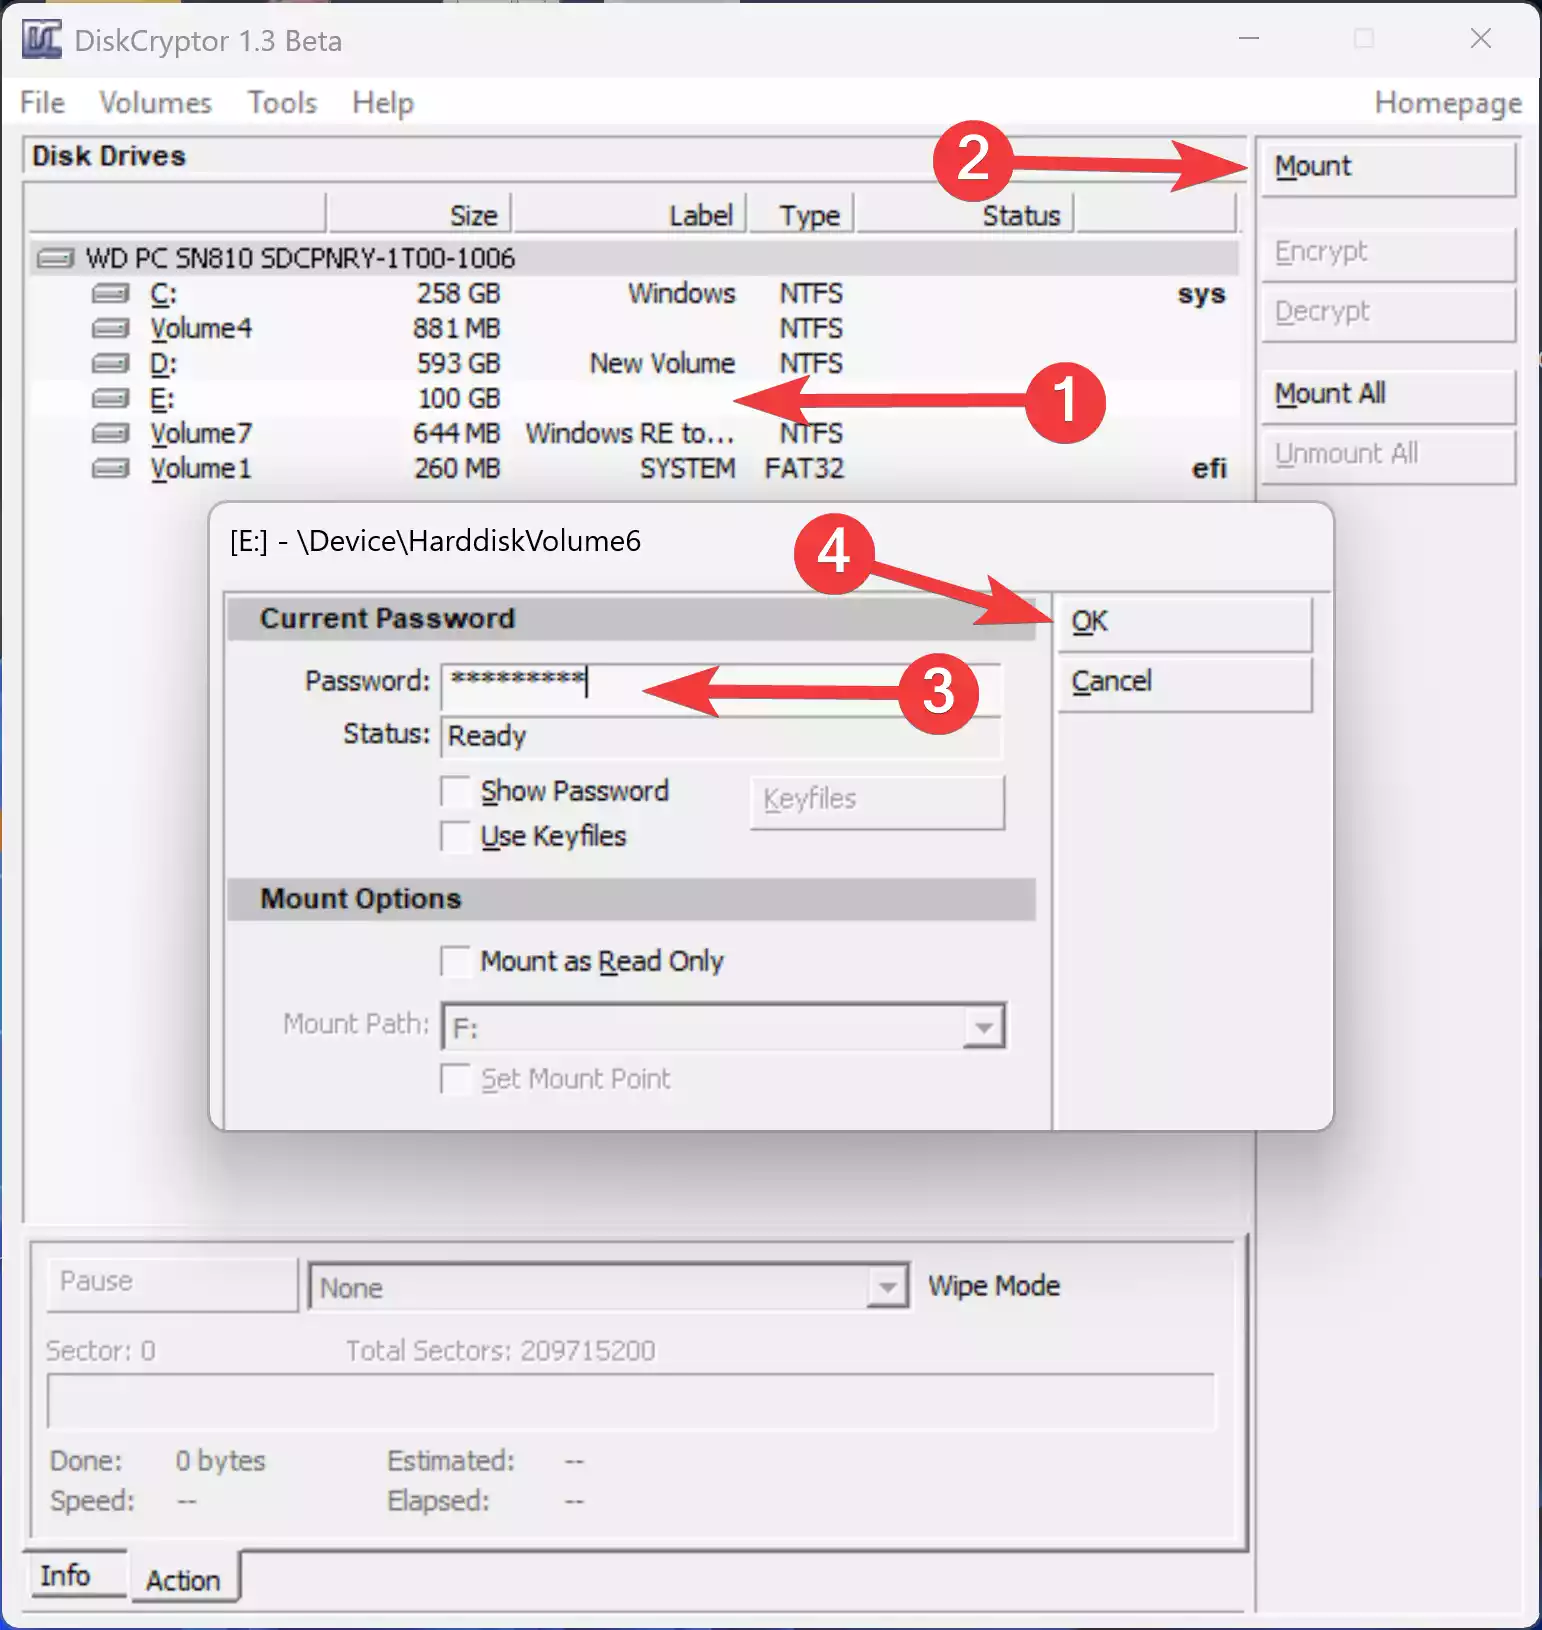Click the Keyfiles button
This screenshot has width=1542, height=1630.
pos(877,801)
